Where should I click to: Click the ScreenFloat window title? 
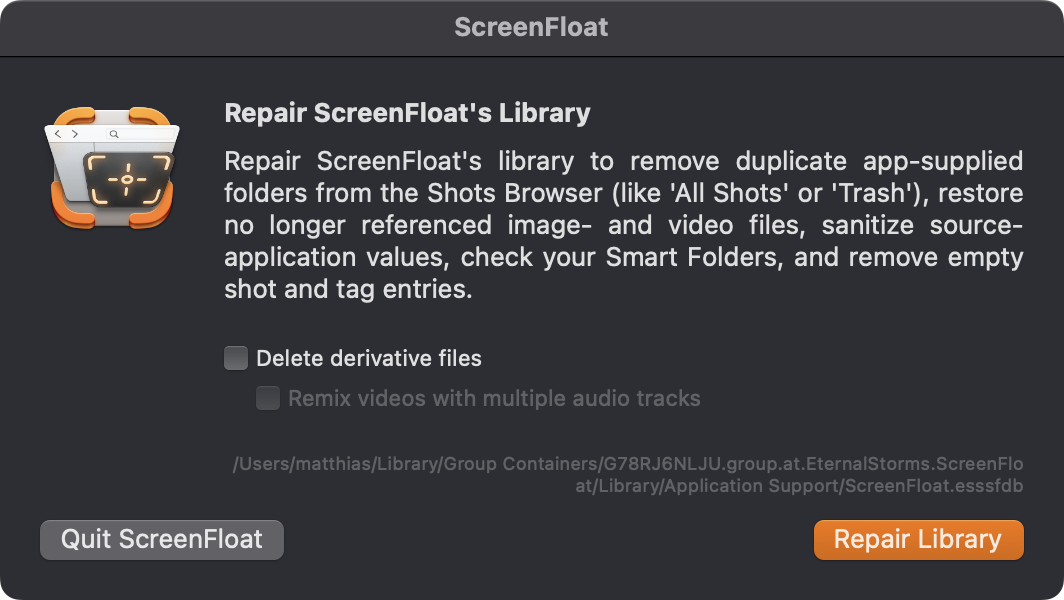[531, 27]
